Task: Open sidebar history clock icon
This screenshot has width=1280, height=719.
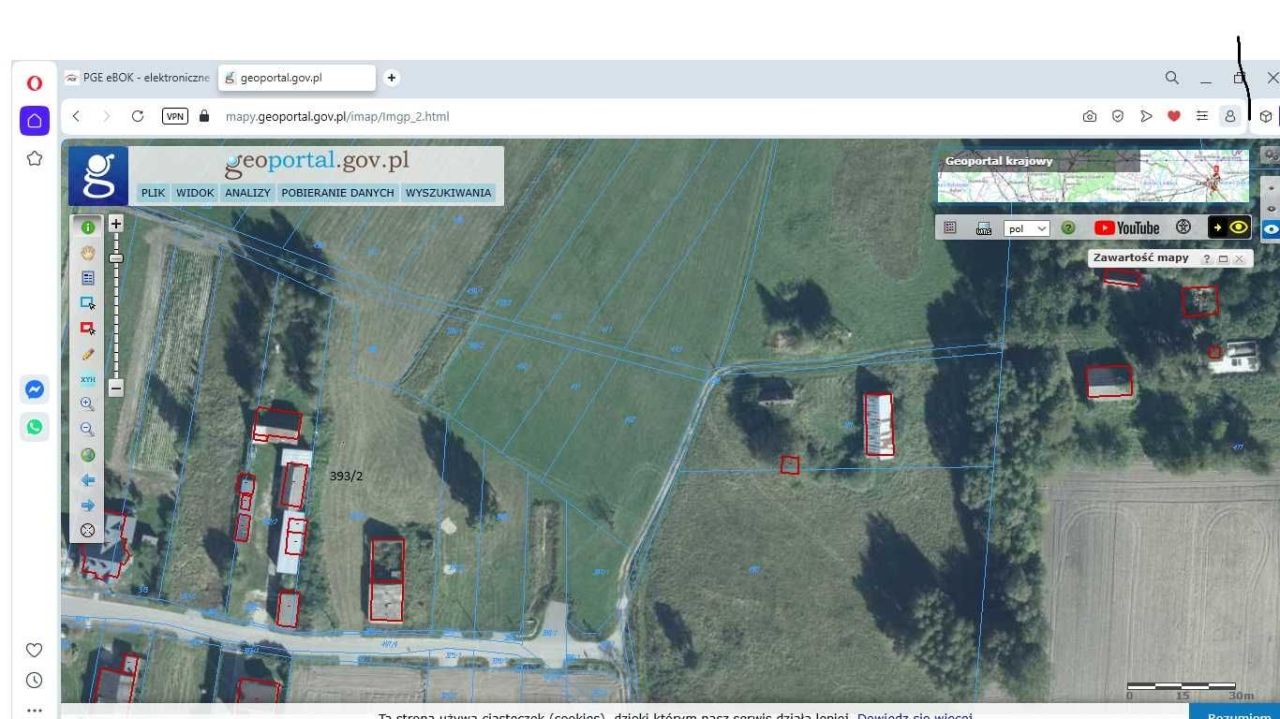Action: click(x=34, y=679)
